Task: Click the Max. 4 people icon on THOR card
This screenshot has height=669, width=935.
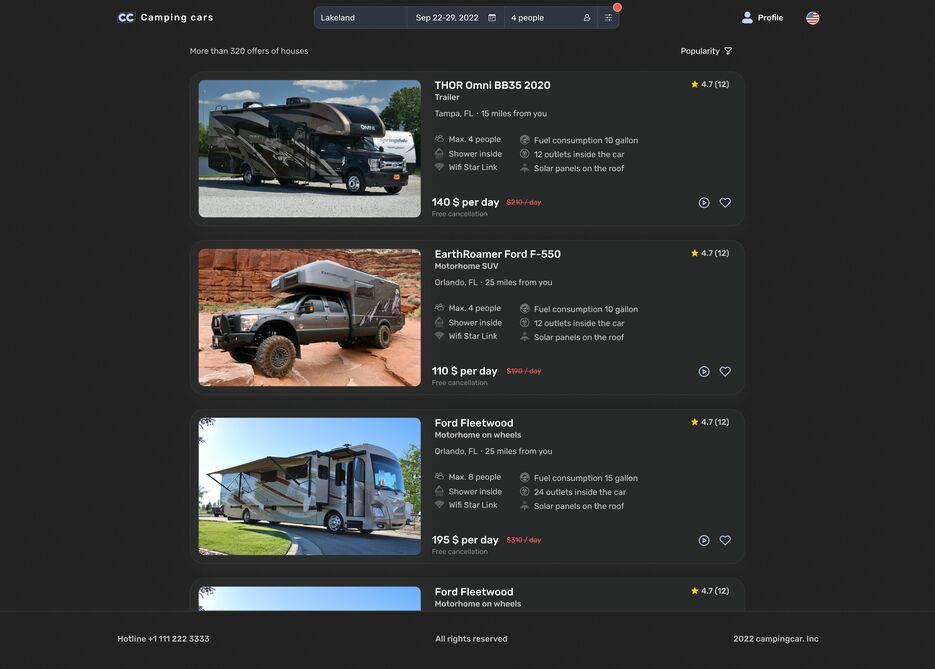Action: tap(439, 138)
